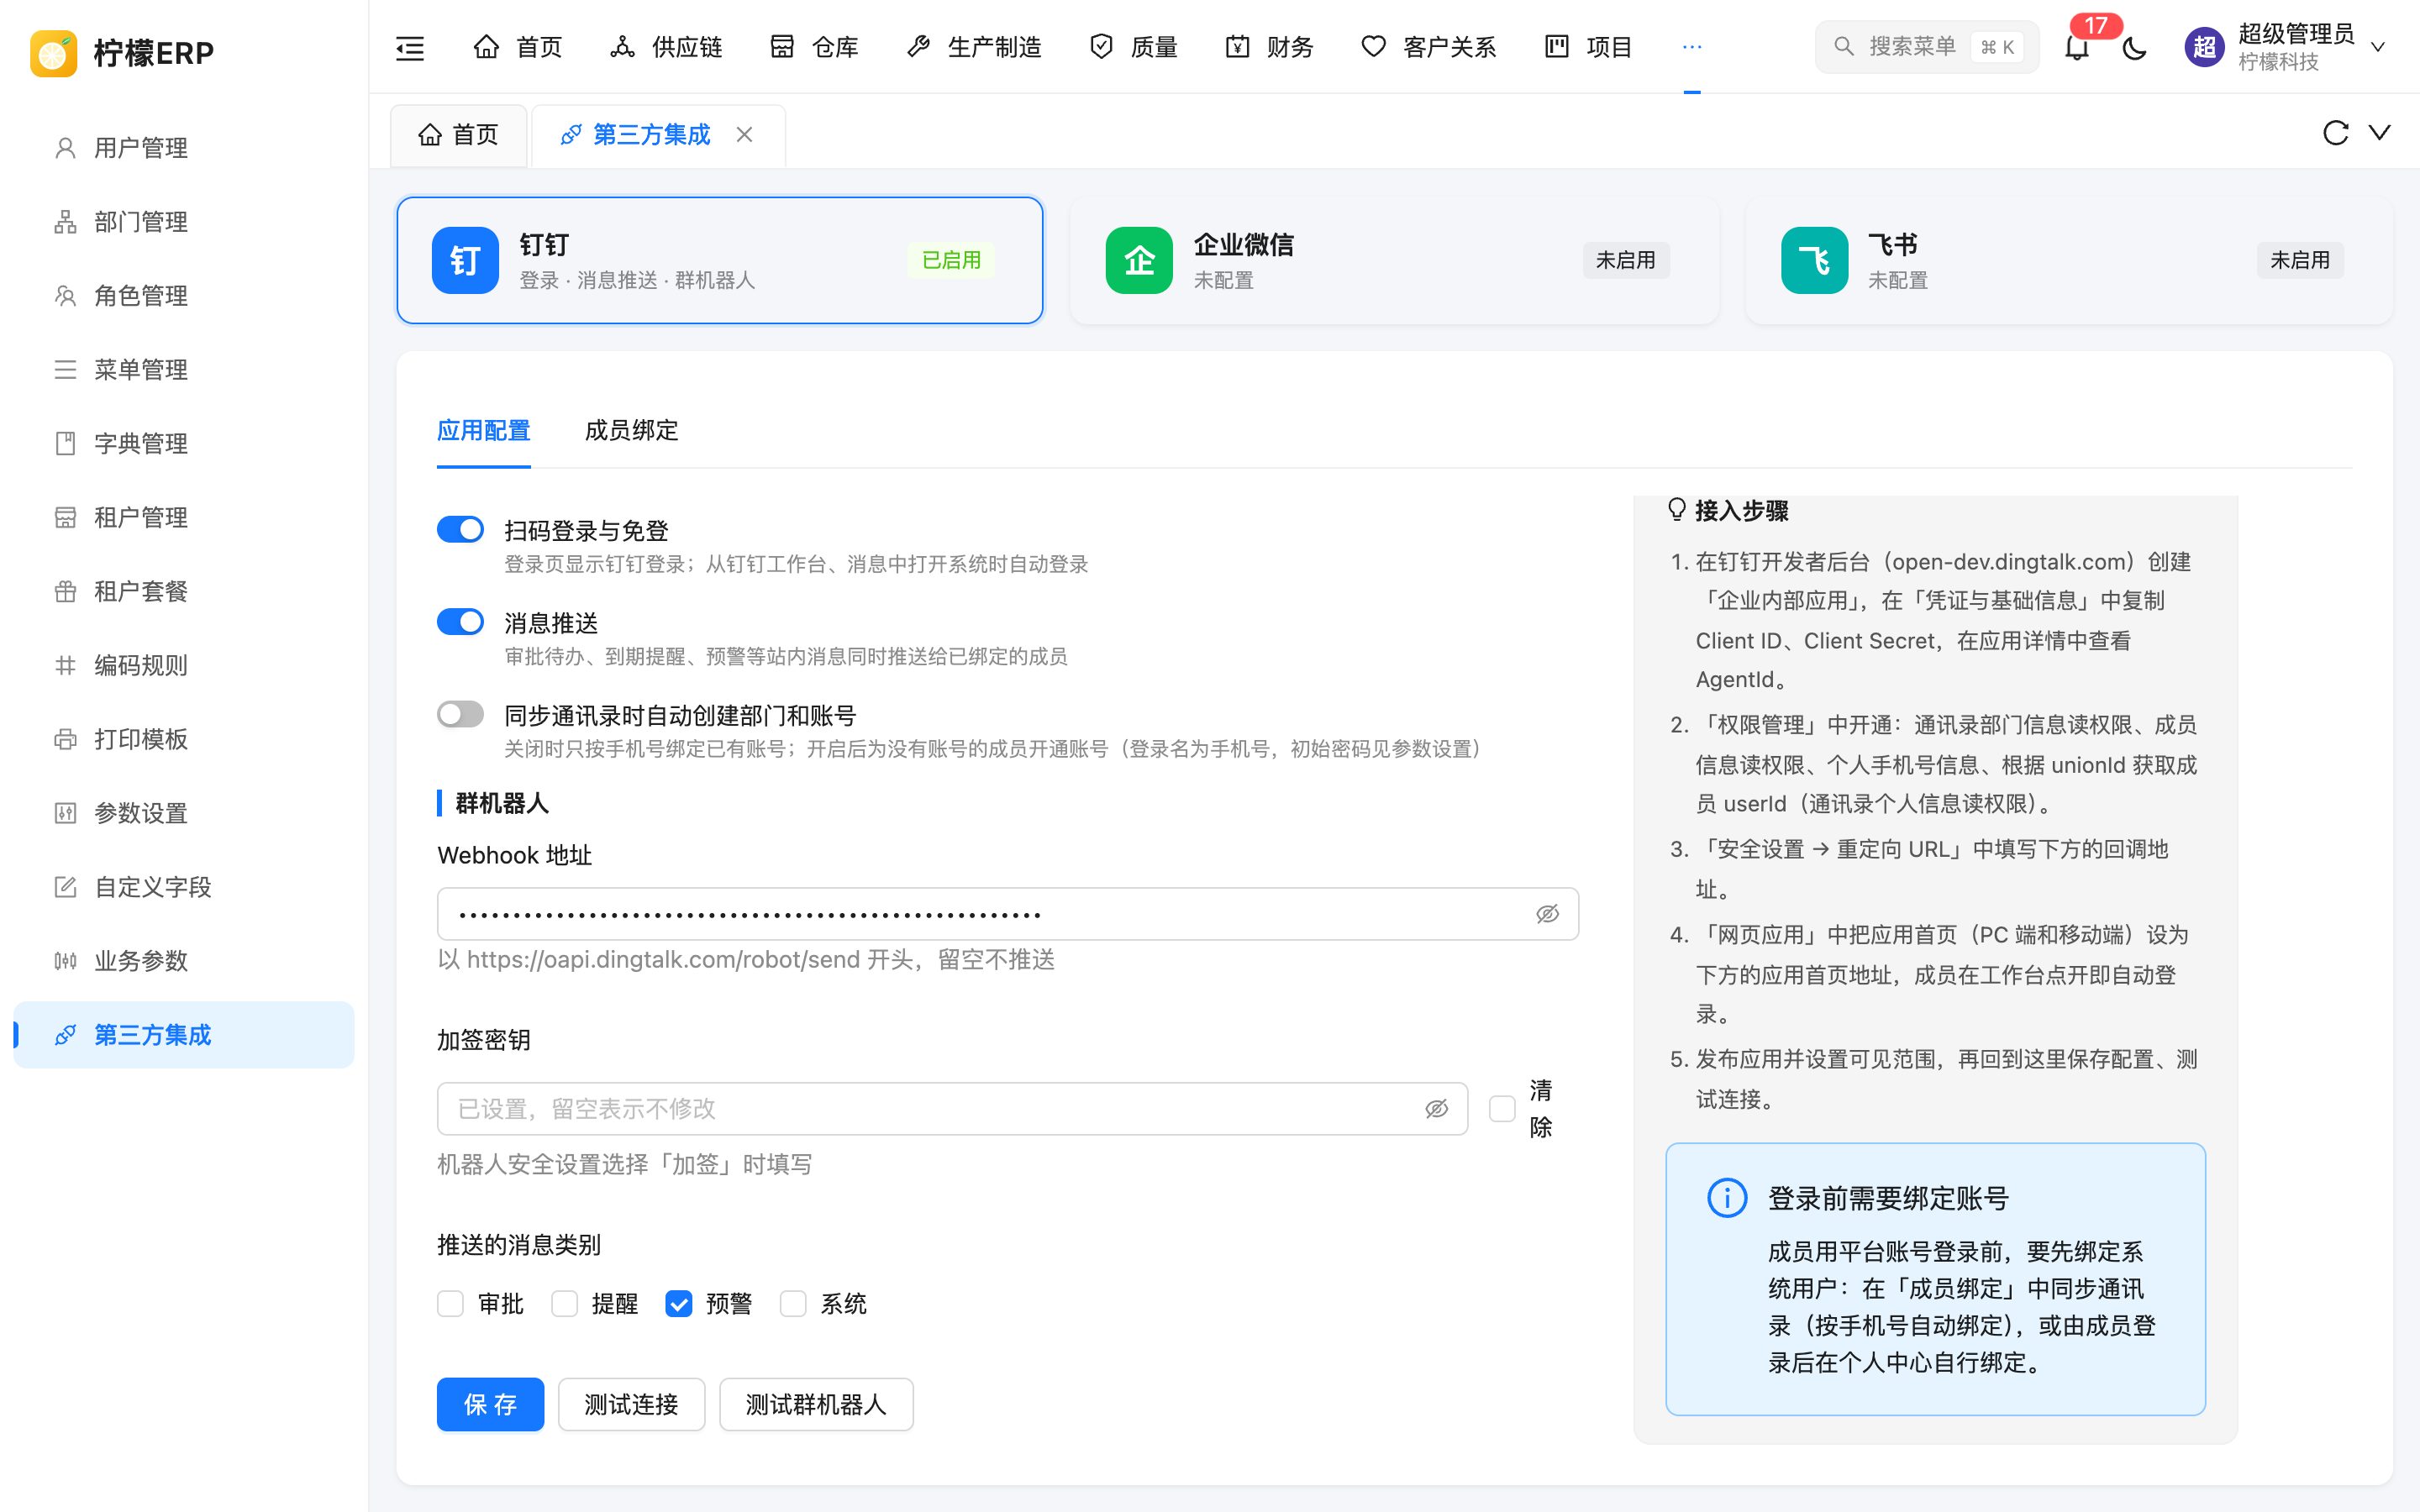
Task: Select the 应用配置 tab
Action: tap(484, 431)
